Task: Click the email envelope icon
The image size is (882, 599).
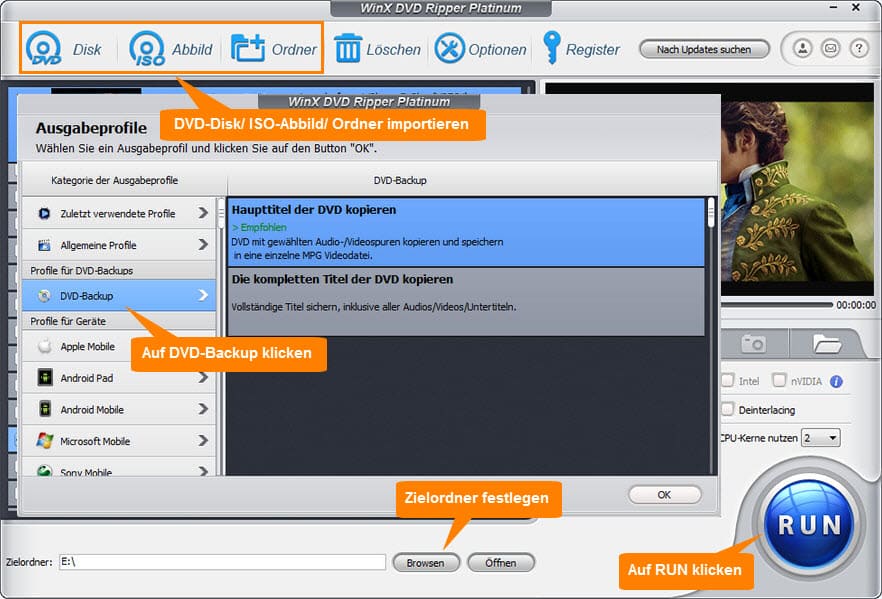Action: coord(830,48)
